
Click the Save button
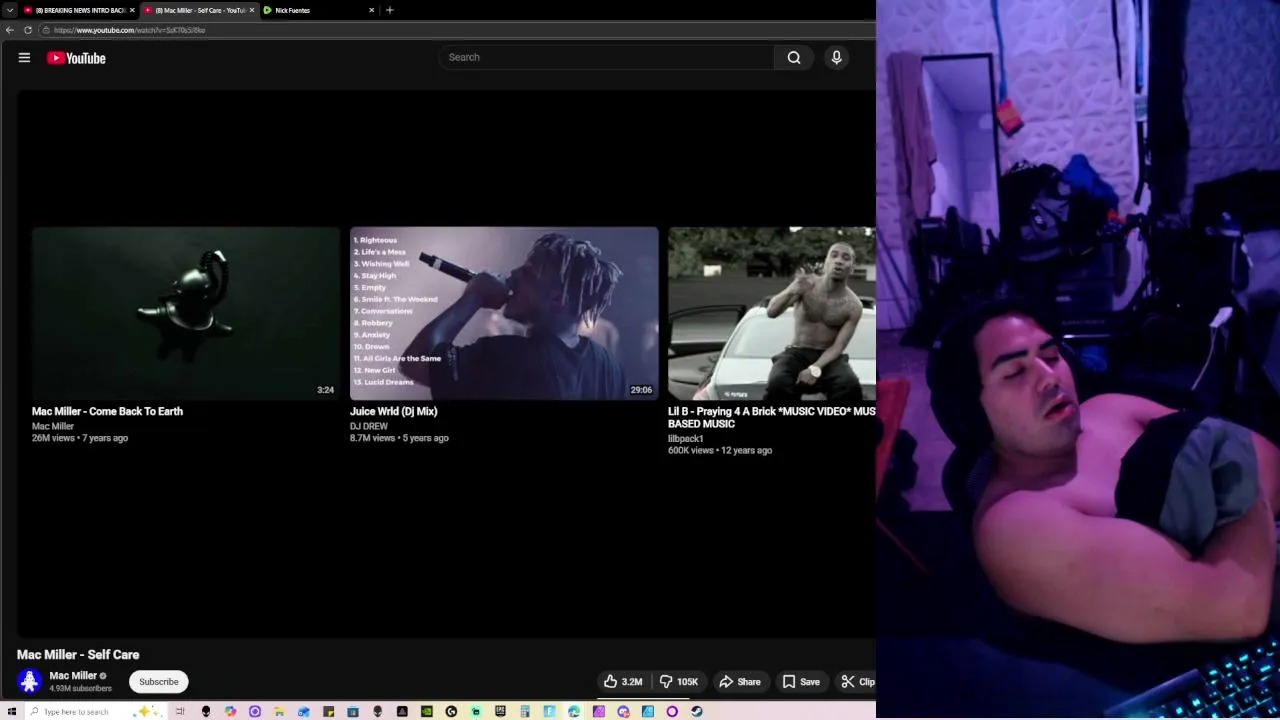[x=801, y=682]
